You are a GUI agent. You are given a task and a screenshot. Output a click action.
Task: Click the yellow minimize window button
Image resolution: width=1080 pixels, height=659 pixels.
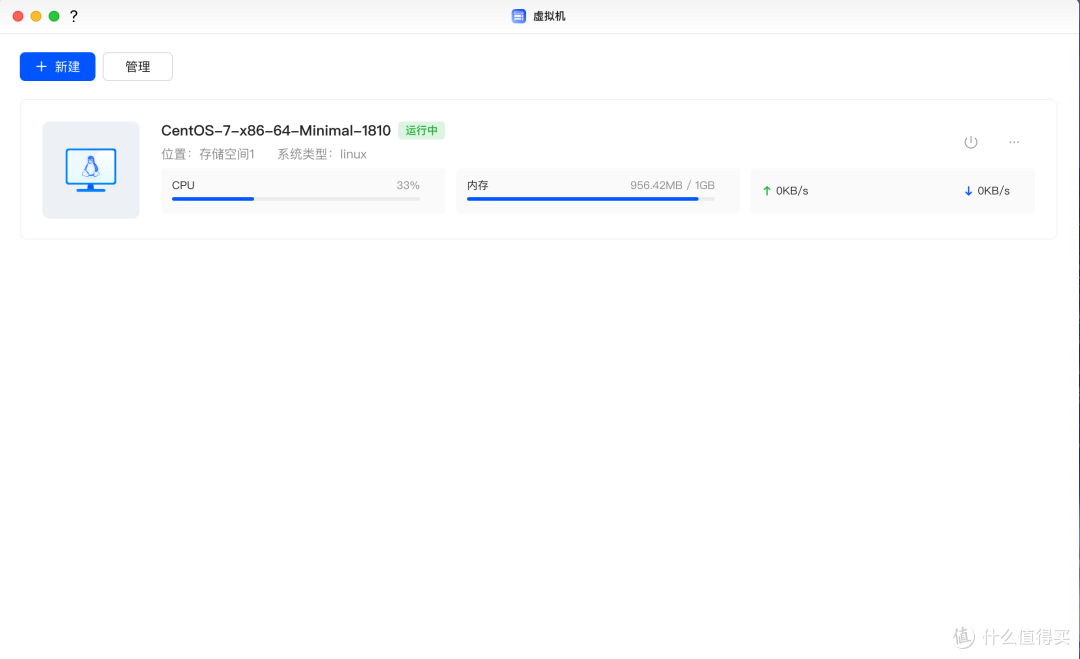(36, 16)
